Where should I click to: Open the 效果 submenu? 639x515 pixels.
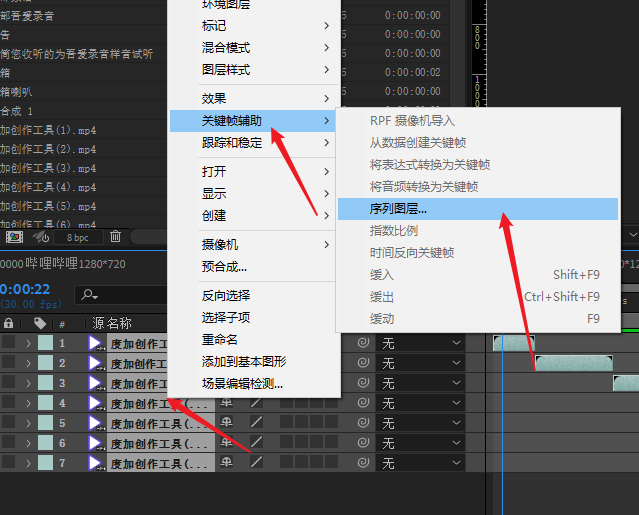click(255, 99)
